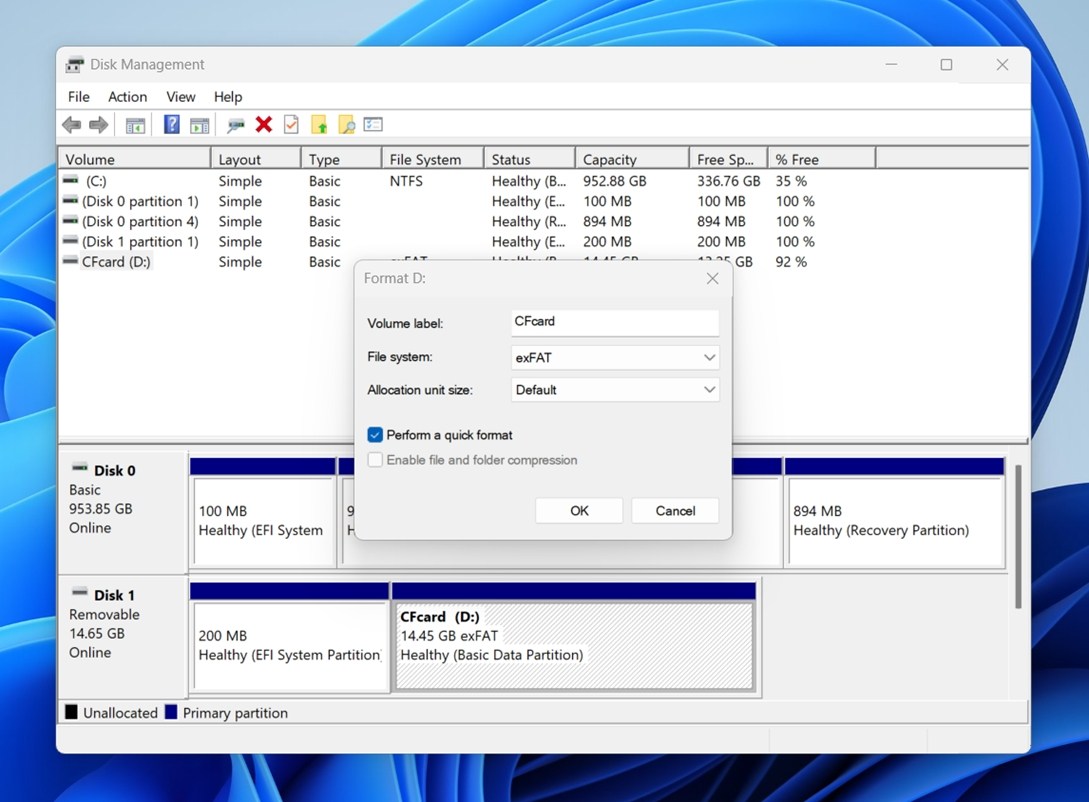Image resolution: width=1089 pixels, height=802 pixels.
Task: Click the Volume label text field
Action: pyautogui.click(x=615, y=322)
